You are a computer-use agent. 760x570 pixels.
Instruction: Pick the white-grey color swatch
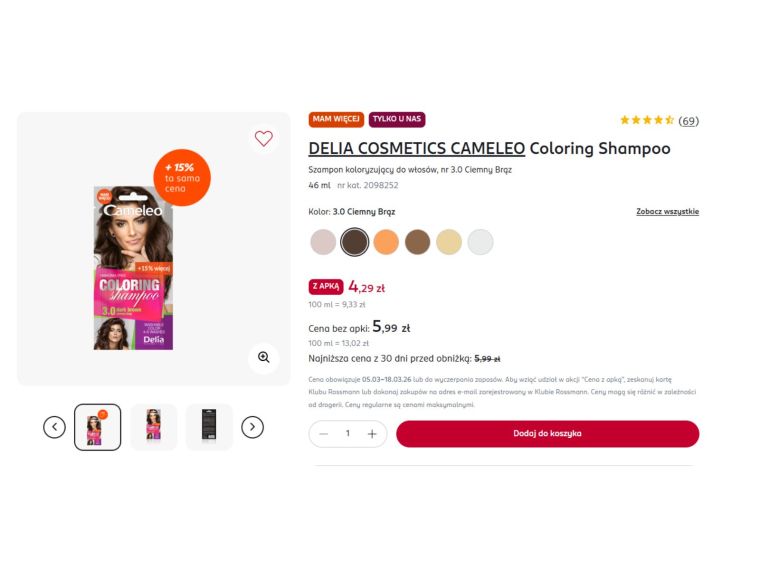coord(480,242)
